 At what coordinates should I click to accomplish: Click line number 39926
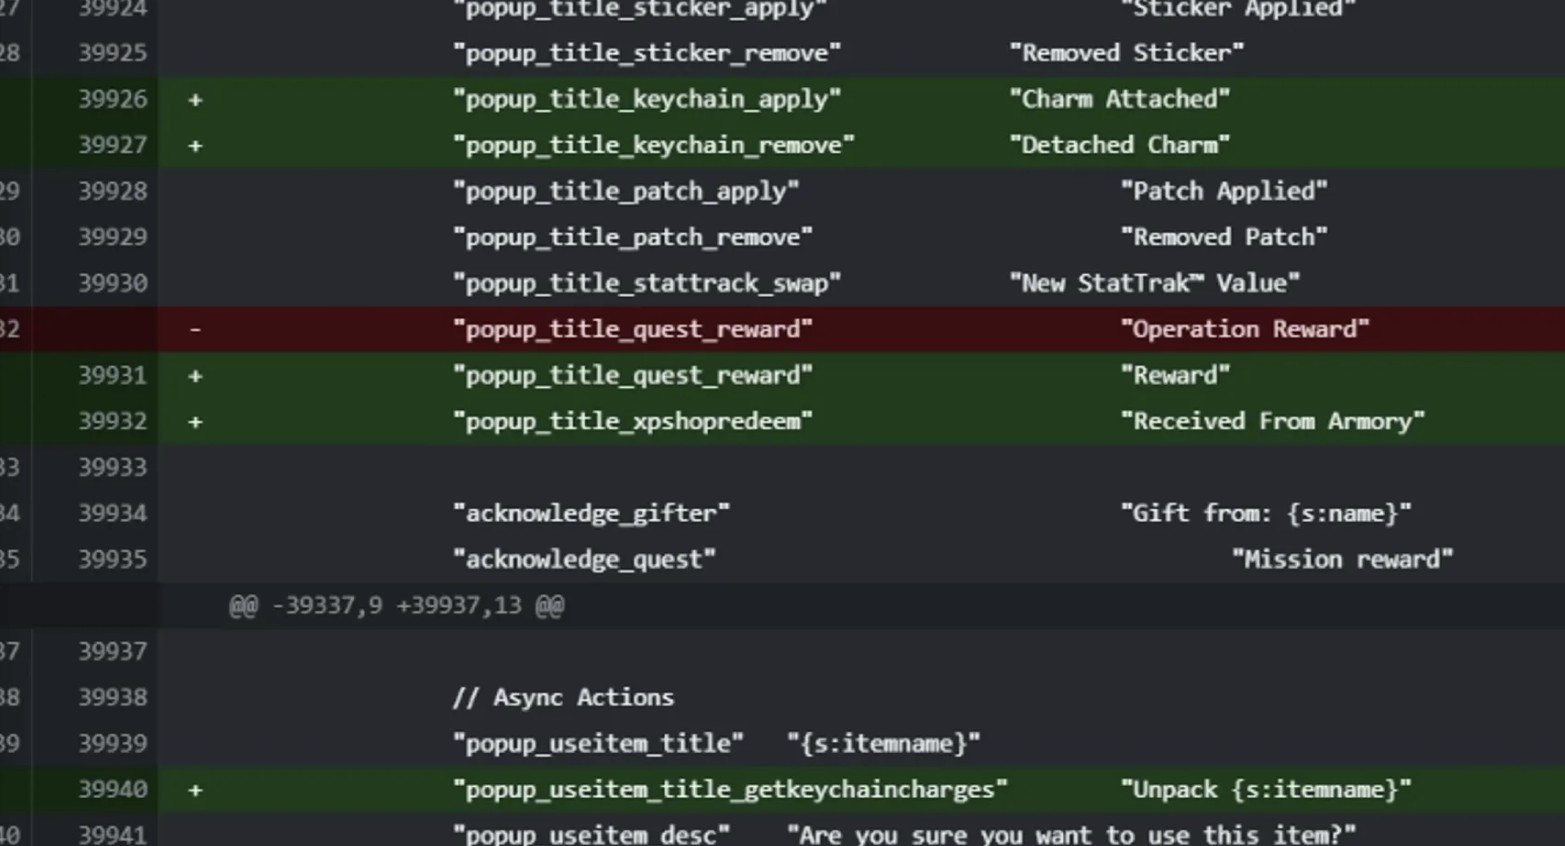112,99
